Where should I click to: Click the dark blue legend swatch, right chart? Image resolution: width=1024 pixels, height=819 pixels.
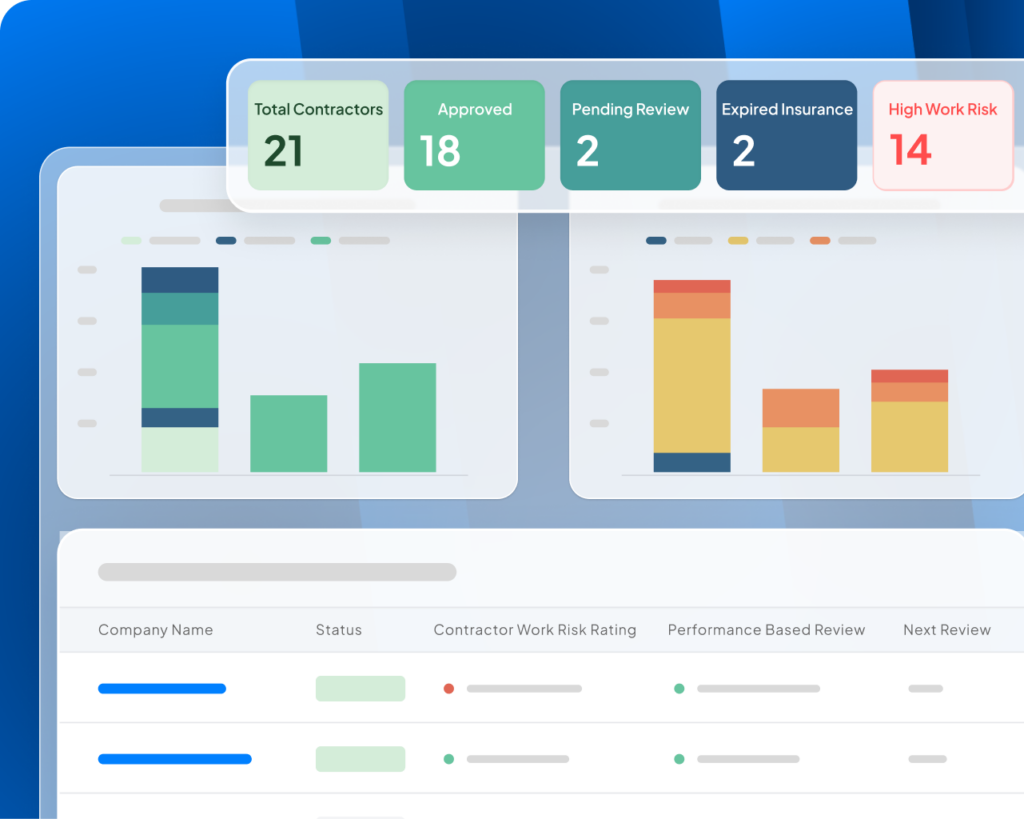click(656, 240)
